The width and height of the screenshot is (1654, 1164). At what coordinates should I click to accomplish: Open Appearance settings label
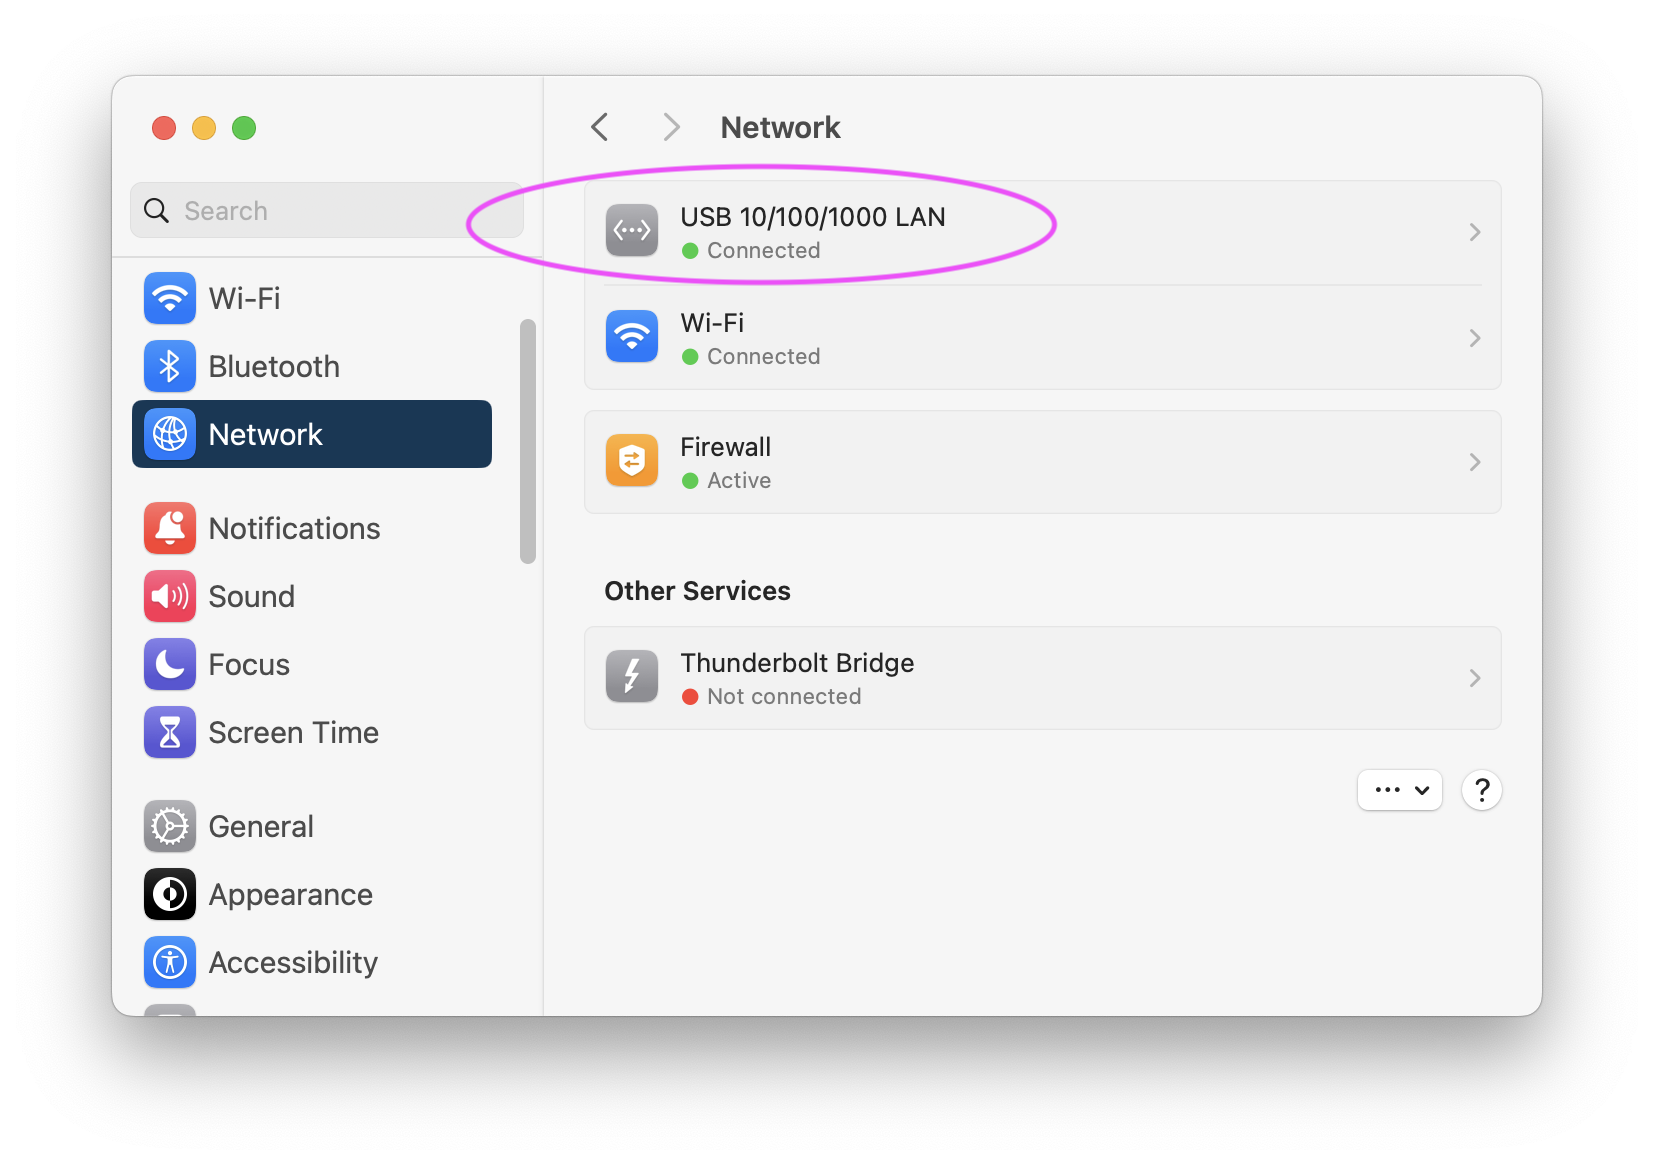pos(290,894)
